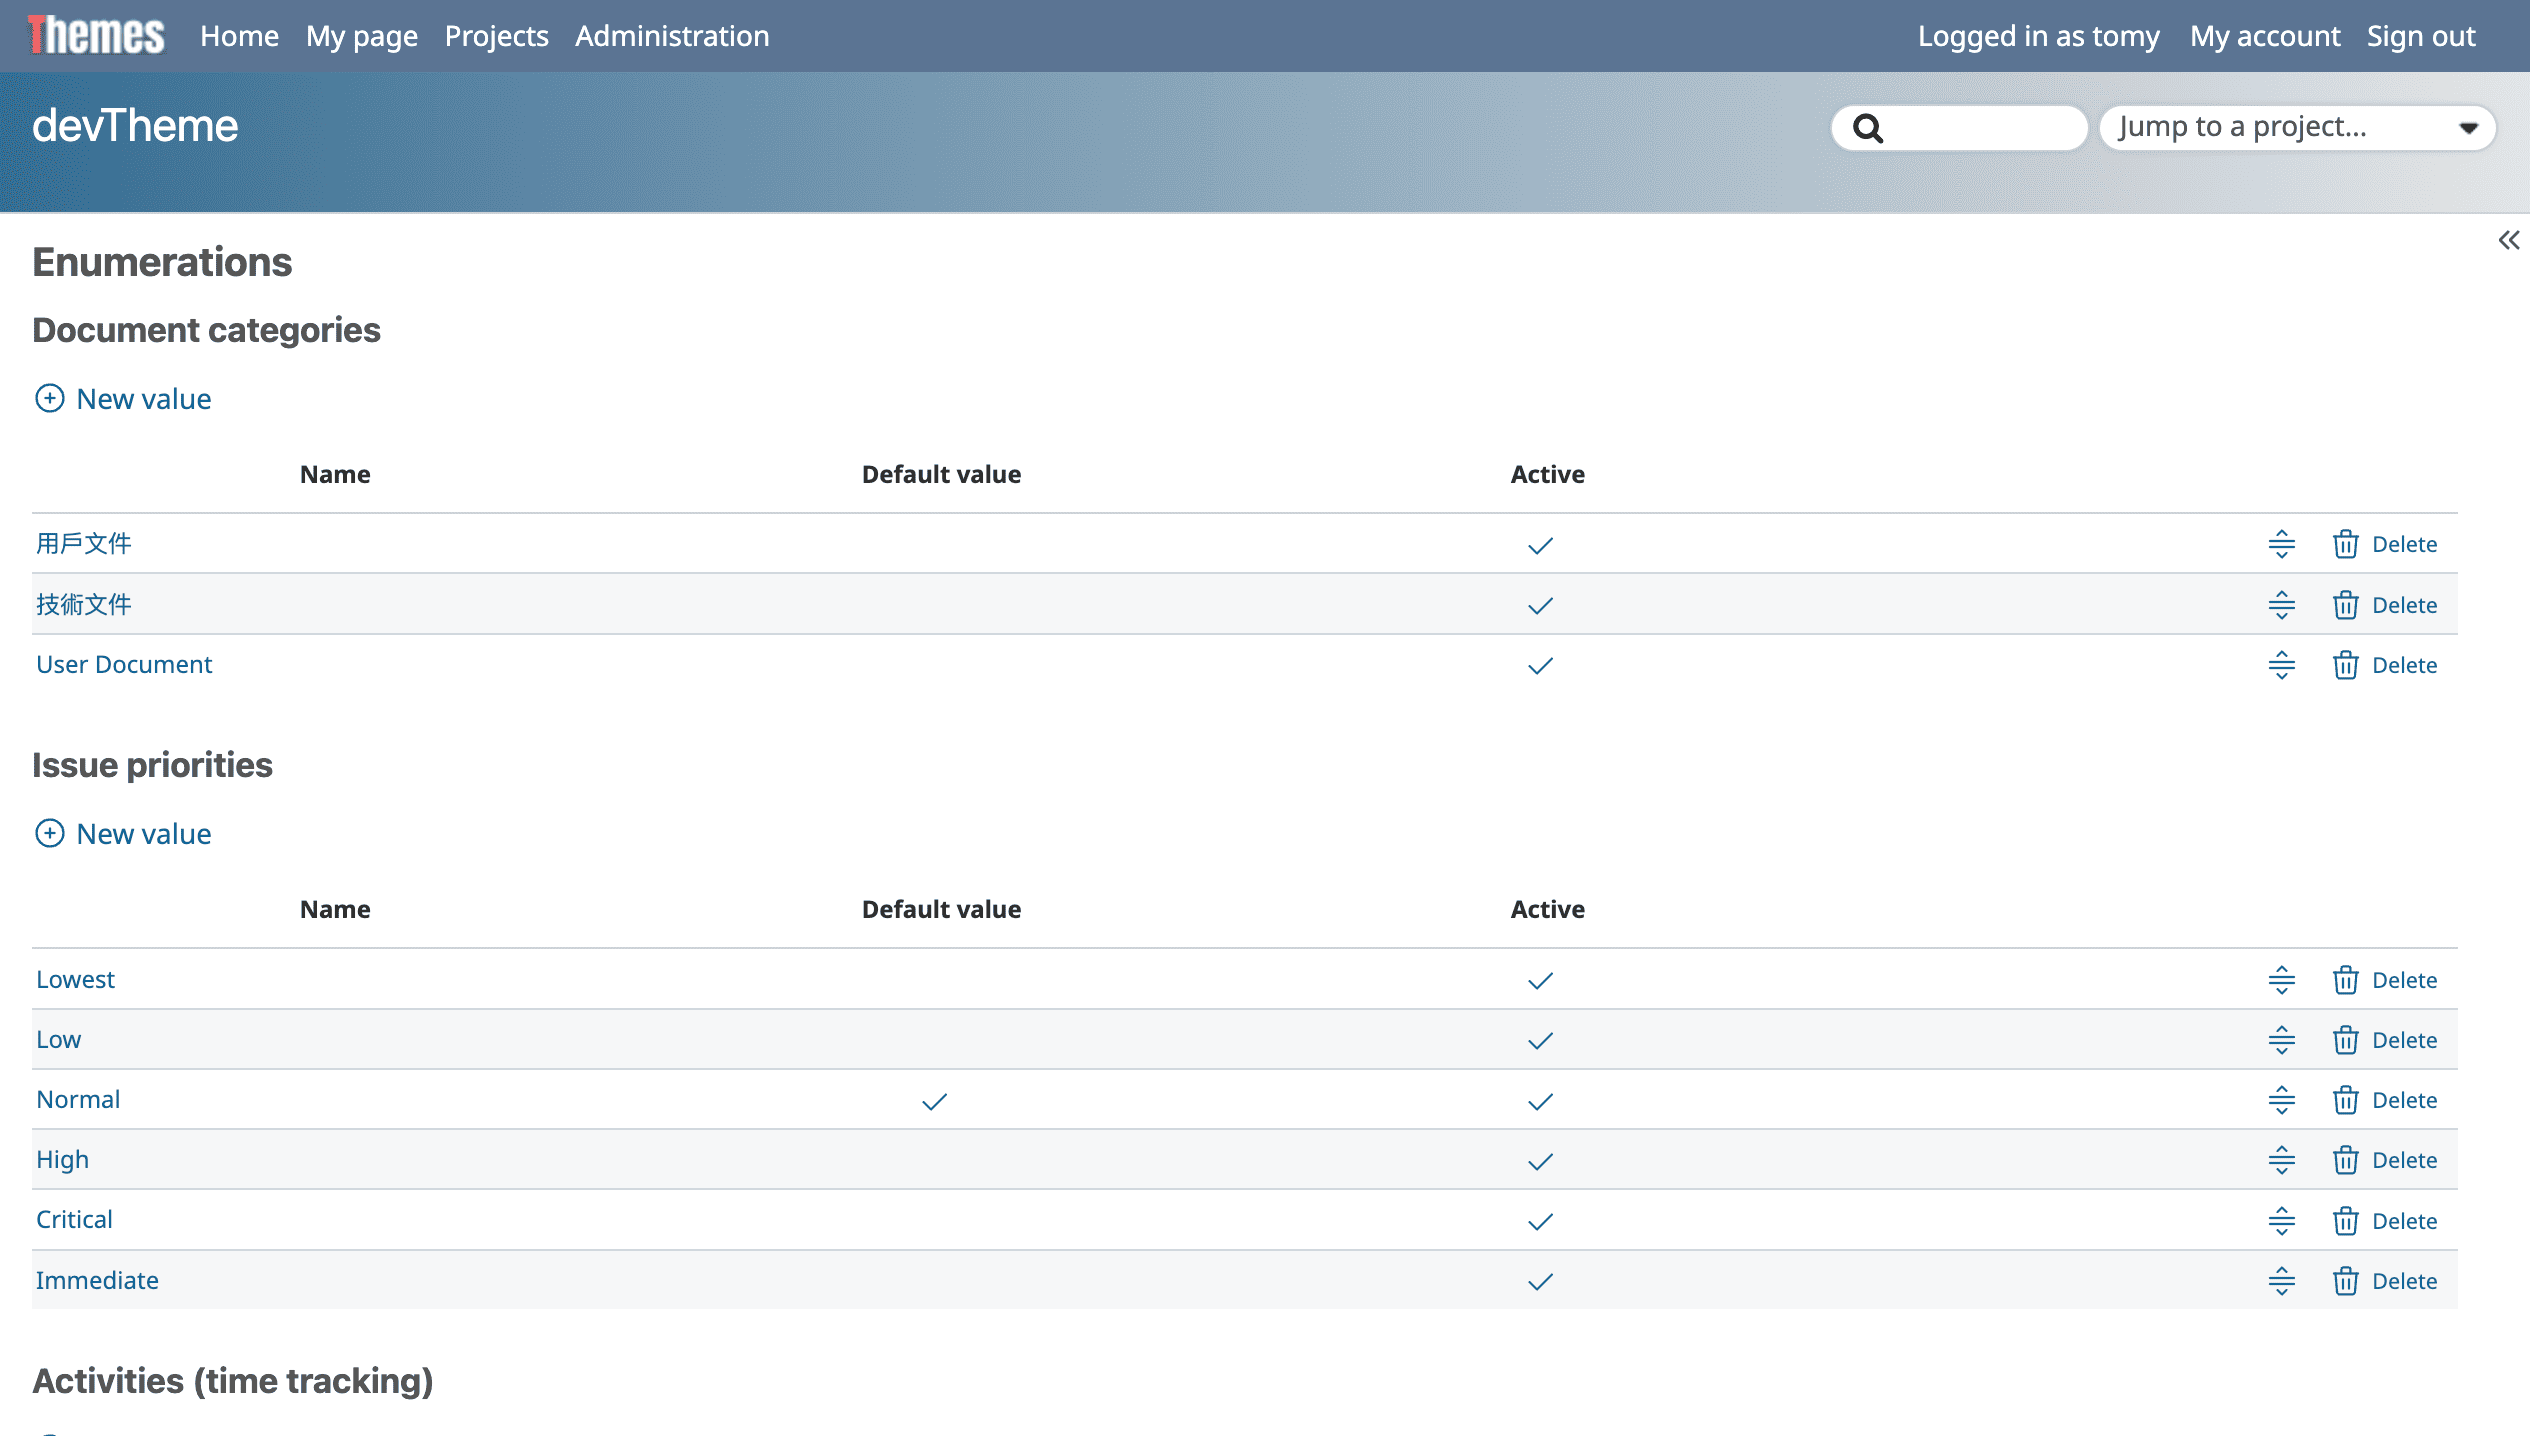2530x1436 pixels.
Task: Click into the search input field
Action: coord(1980,128)
